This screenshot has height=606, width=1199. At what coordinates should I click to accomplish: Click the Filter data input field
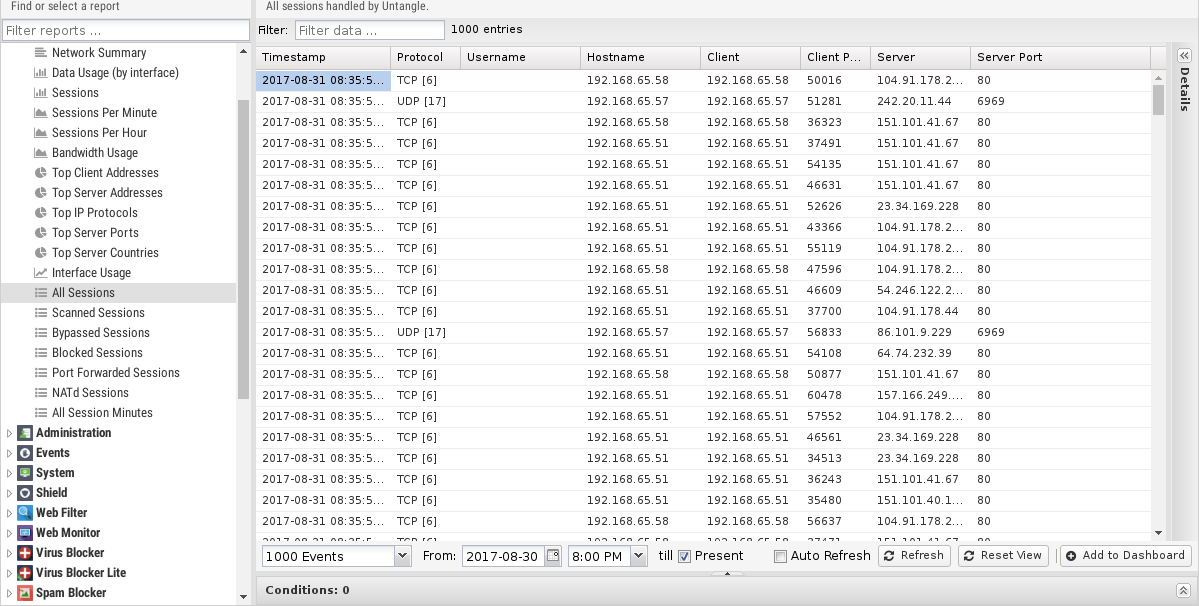click(369, 30)
